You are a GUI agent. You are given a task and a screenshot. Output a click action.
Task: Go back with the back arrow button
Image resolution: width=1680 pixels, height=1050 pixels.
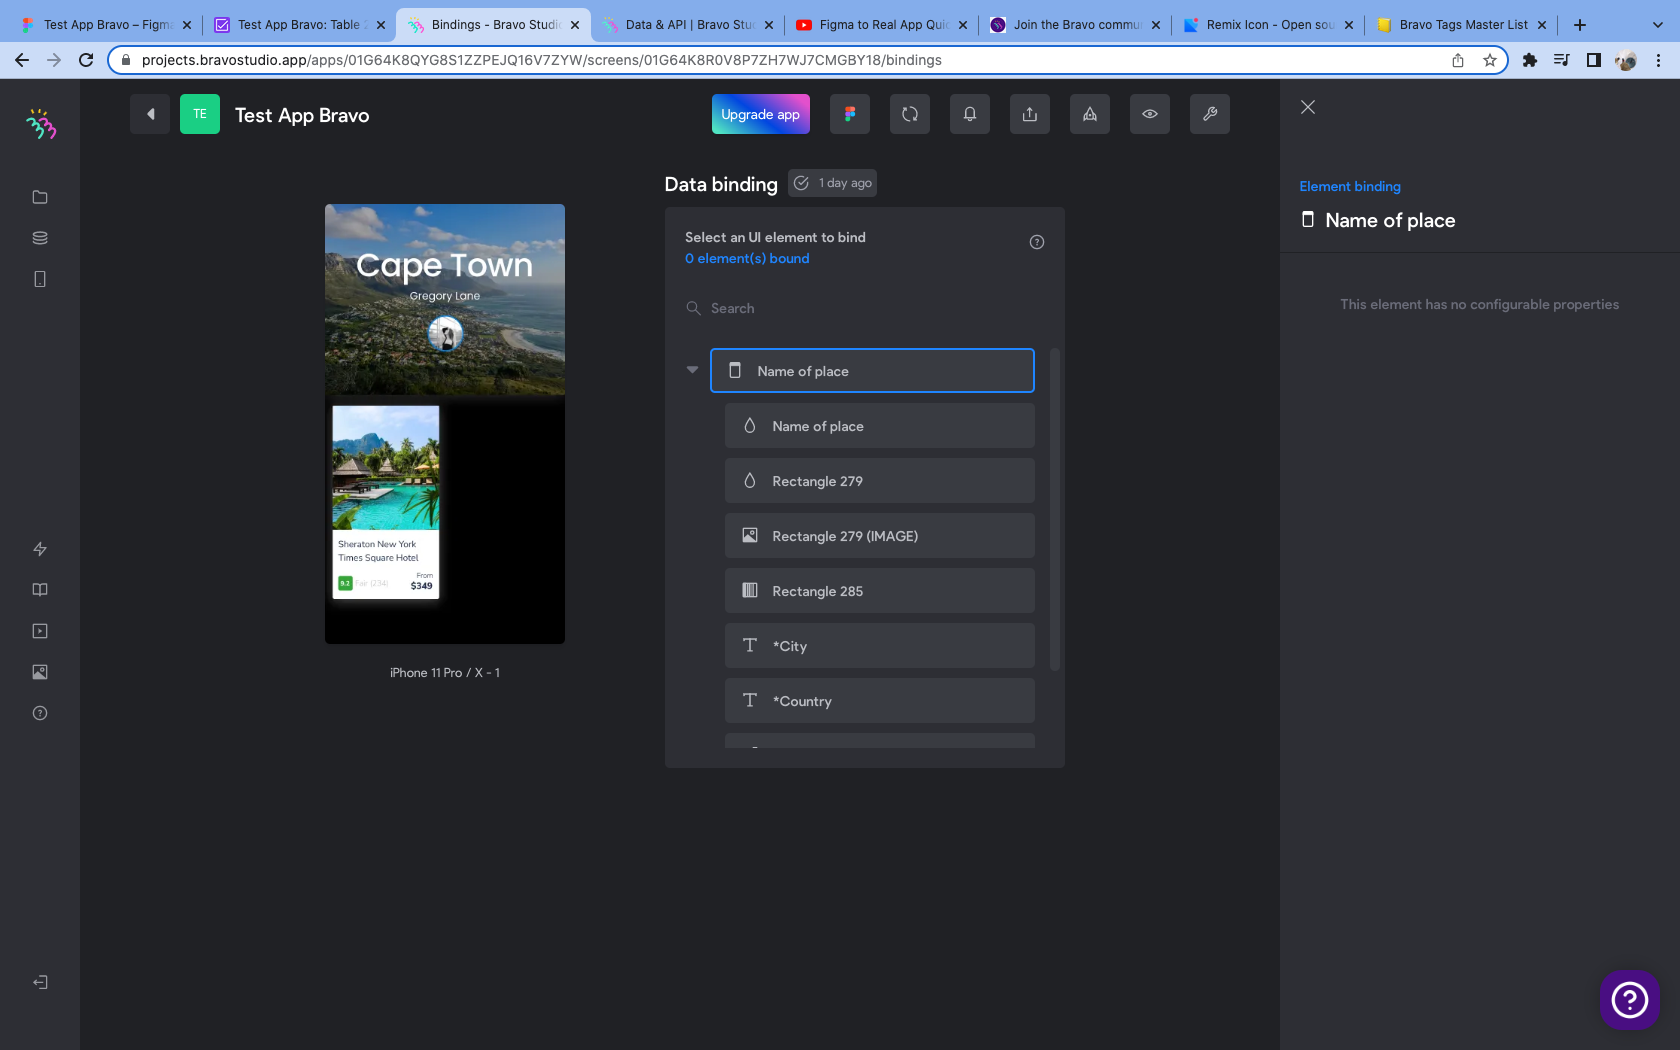[x=150, y=114]
